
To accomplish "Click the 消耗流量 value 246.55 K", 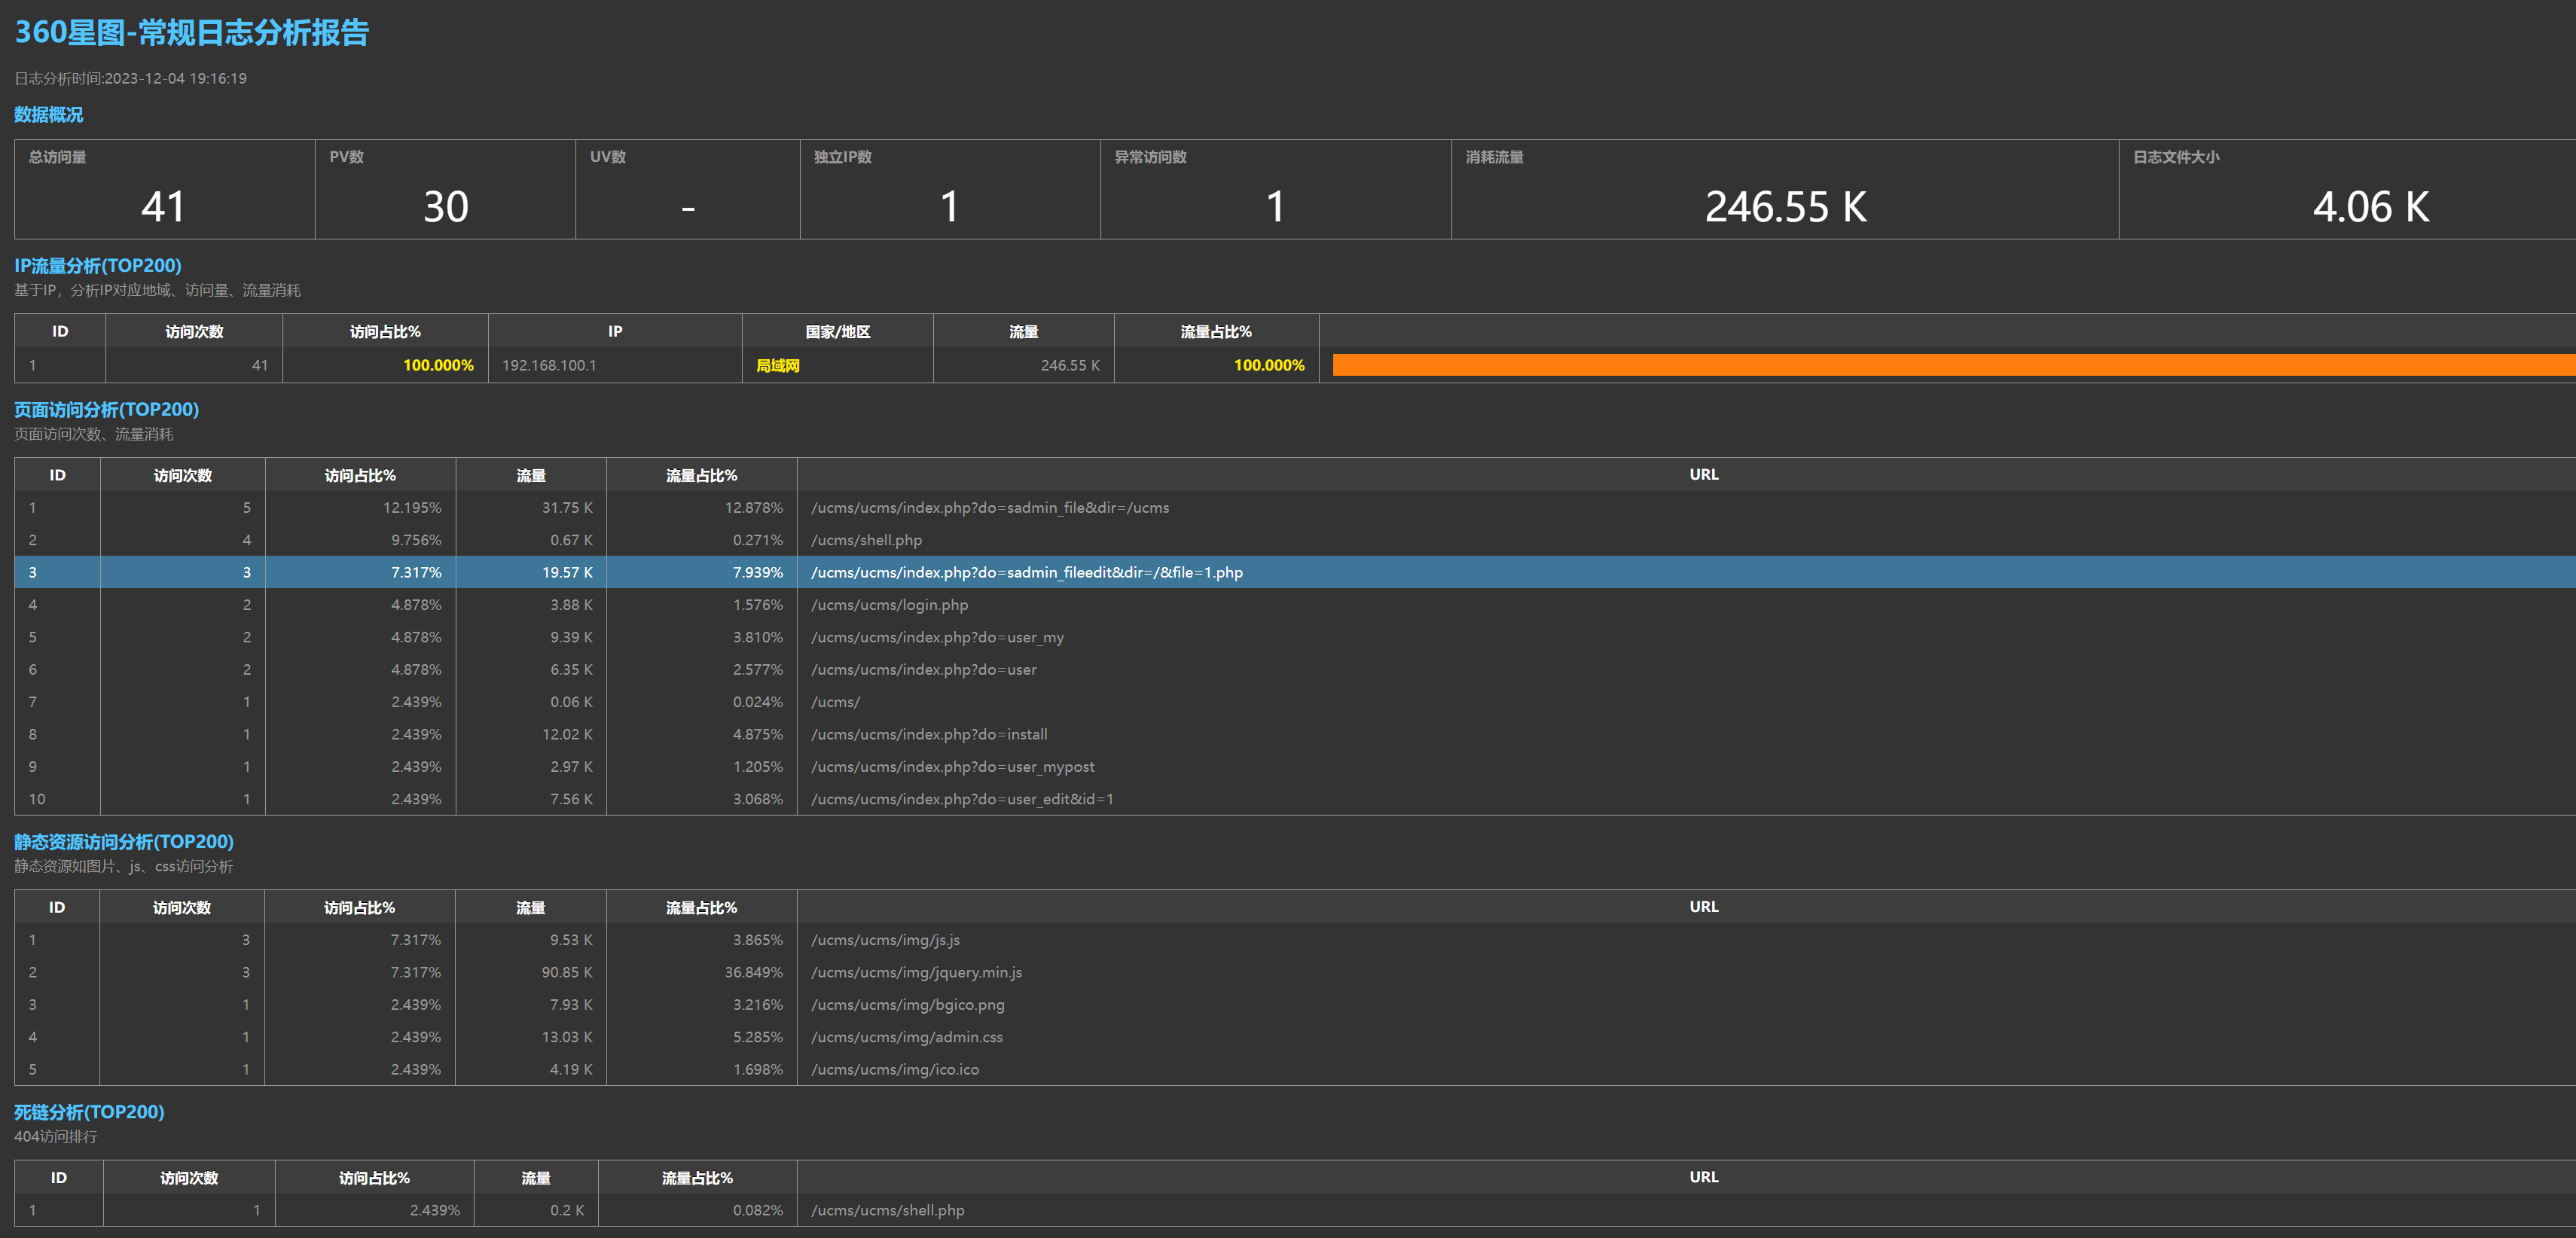I will 1785,207.
